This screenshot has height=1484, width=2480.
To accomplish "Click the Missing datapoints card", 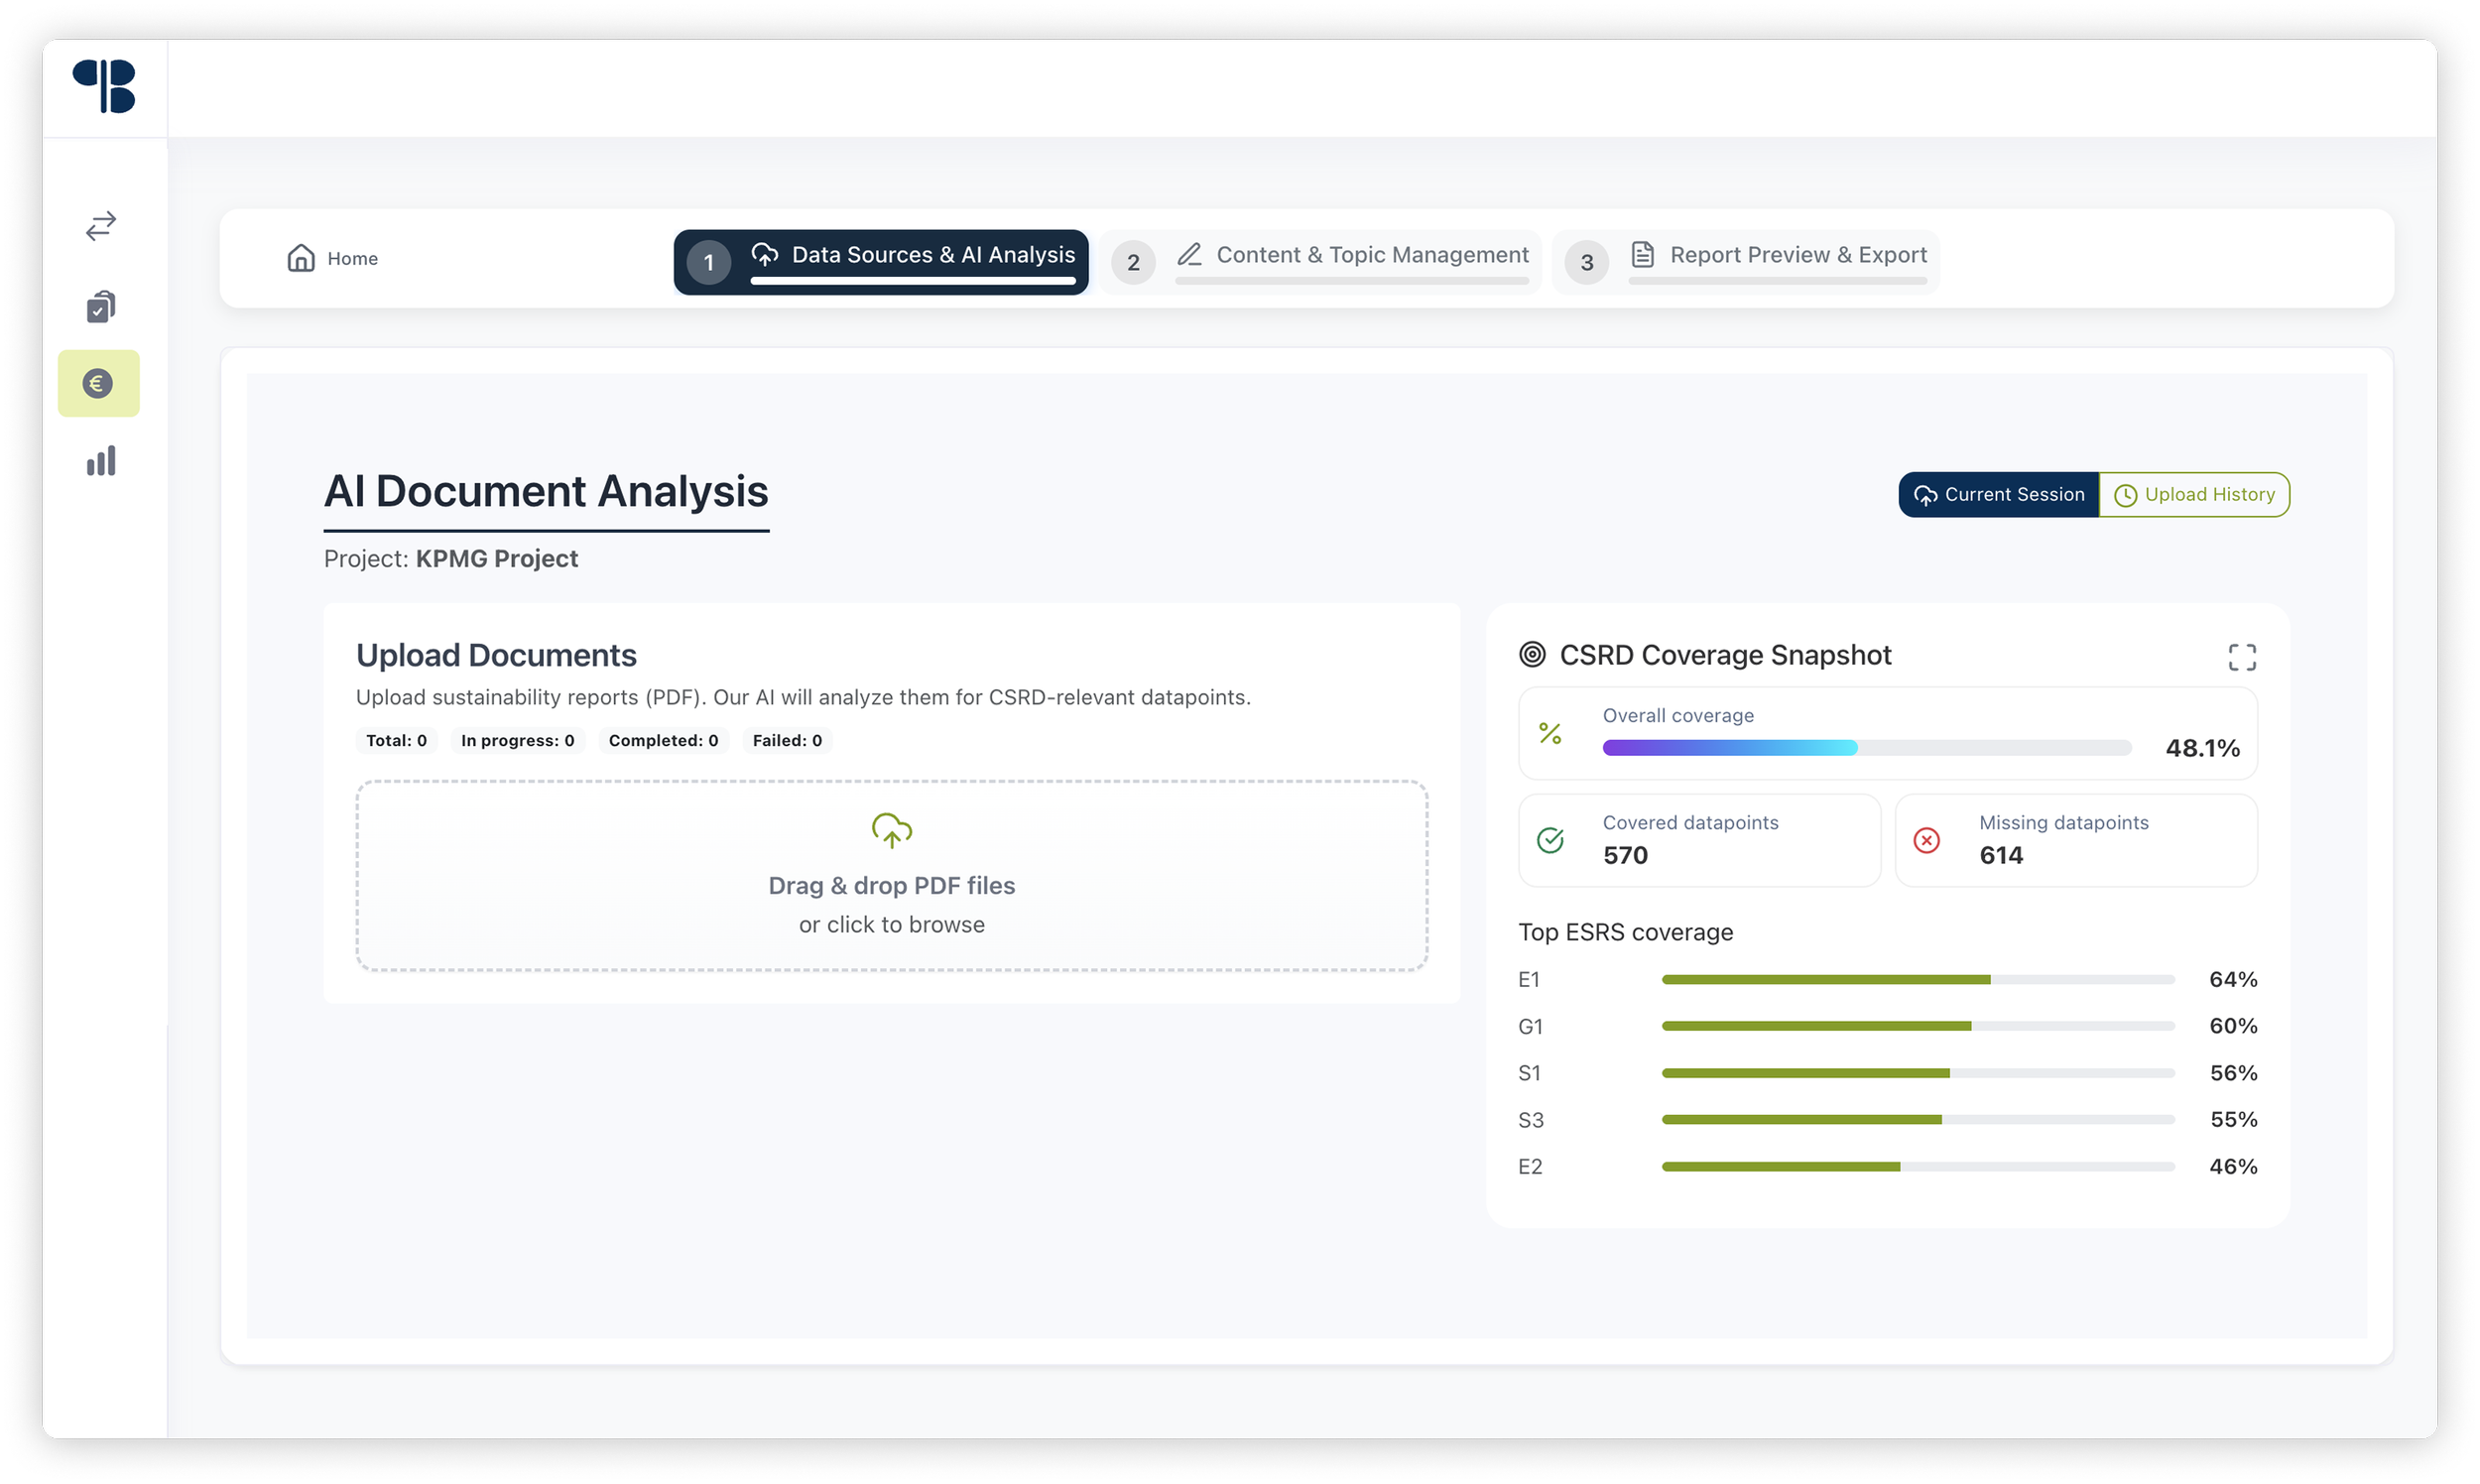I will click(2076, 840).
